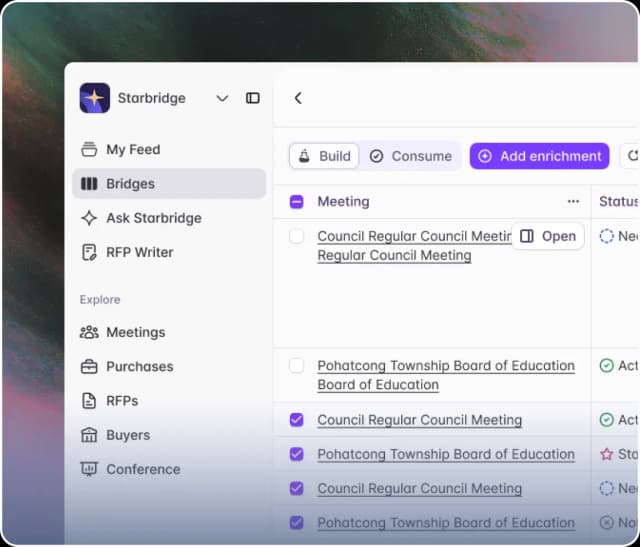Check the first Council Regular Council Meeting row checkbox
Image resolution: width=640 pixels, height=547 pixels.
297,236
